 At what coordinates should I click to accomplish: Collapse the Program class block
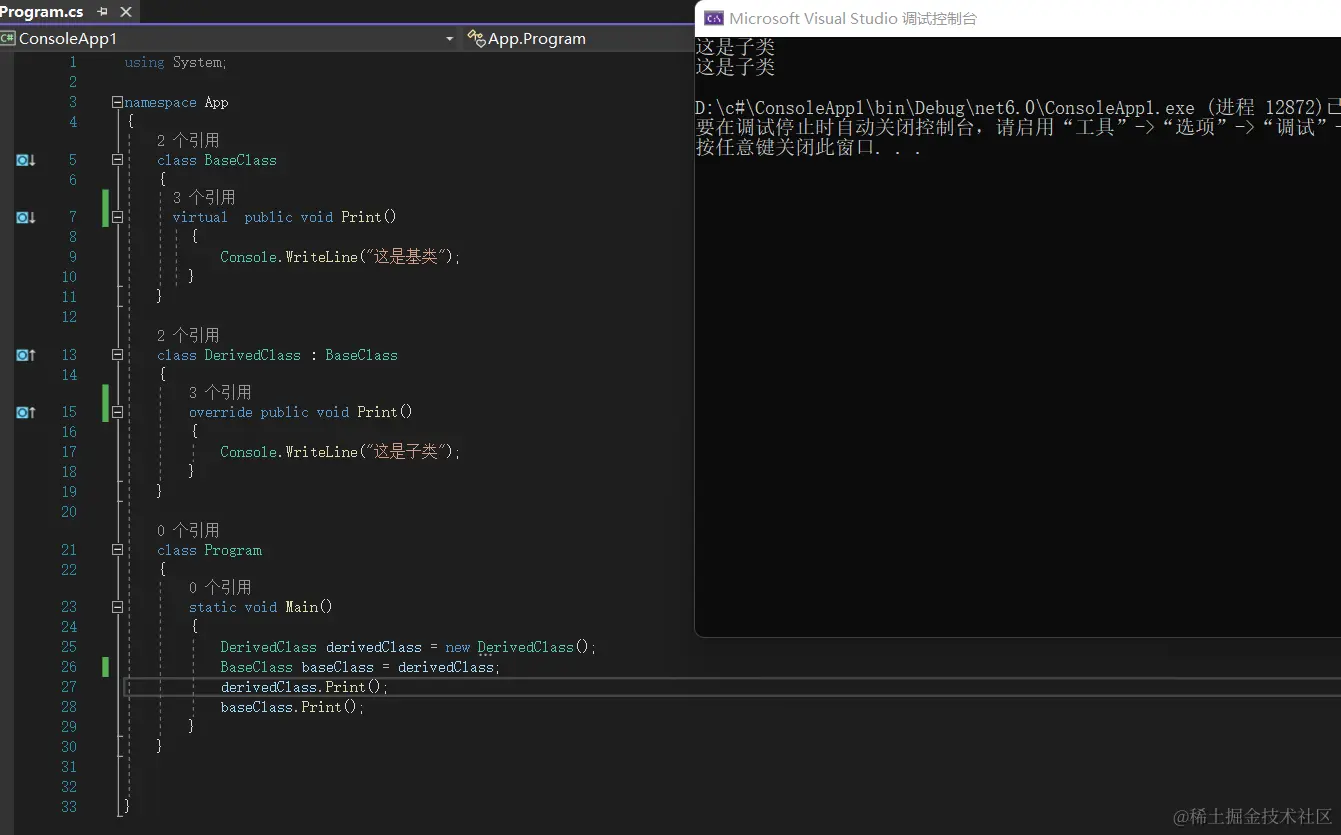point(117,550)
